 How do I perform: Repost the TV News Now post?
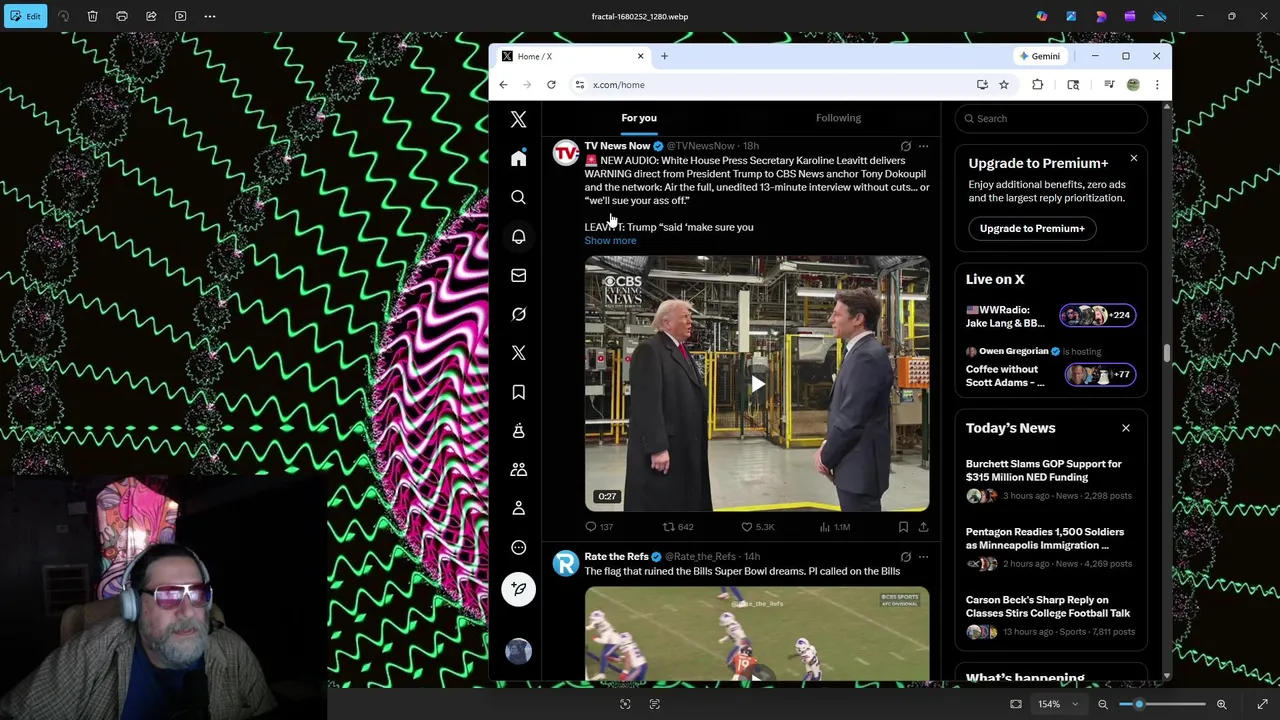point(678,527)
